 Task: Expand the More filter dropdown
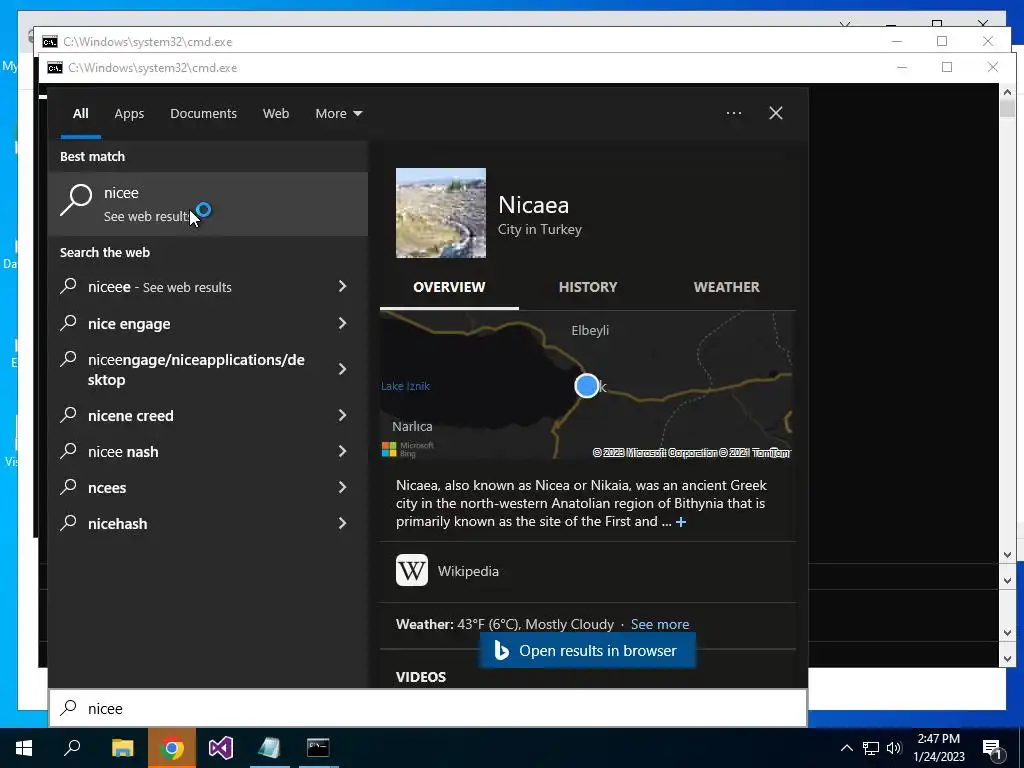click(x=338, y=114)
